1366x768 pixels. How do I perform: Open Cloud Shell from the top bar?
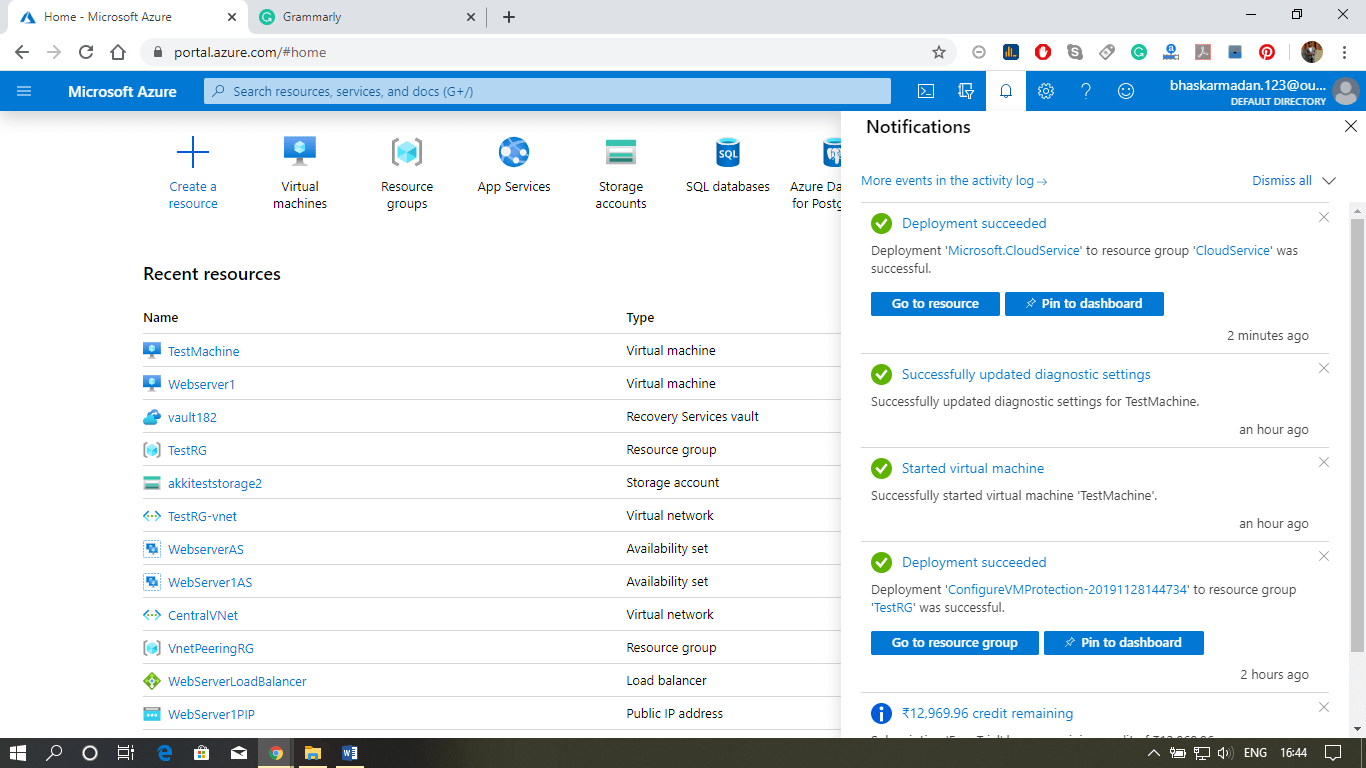point(926,91)
